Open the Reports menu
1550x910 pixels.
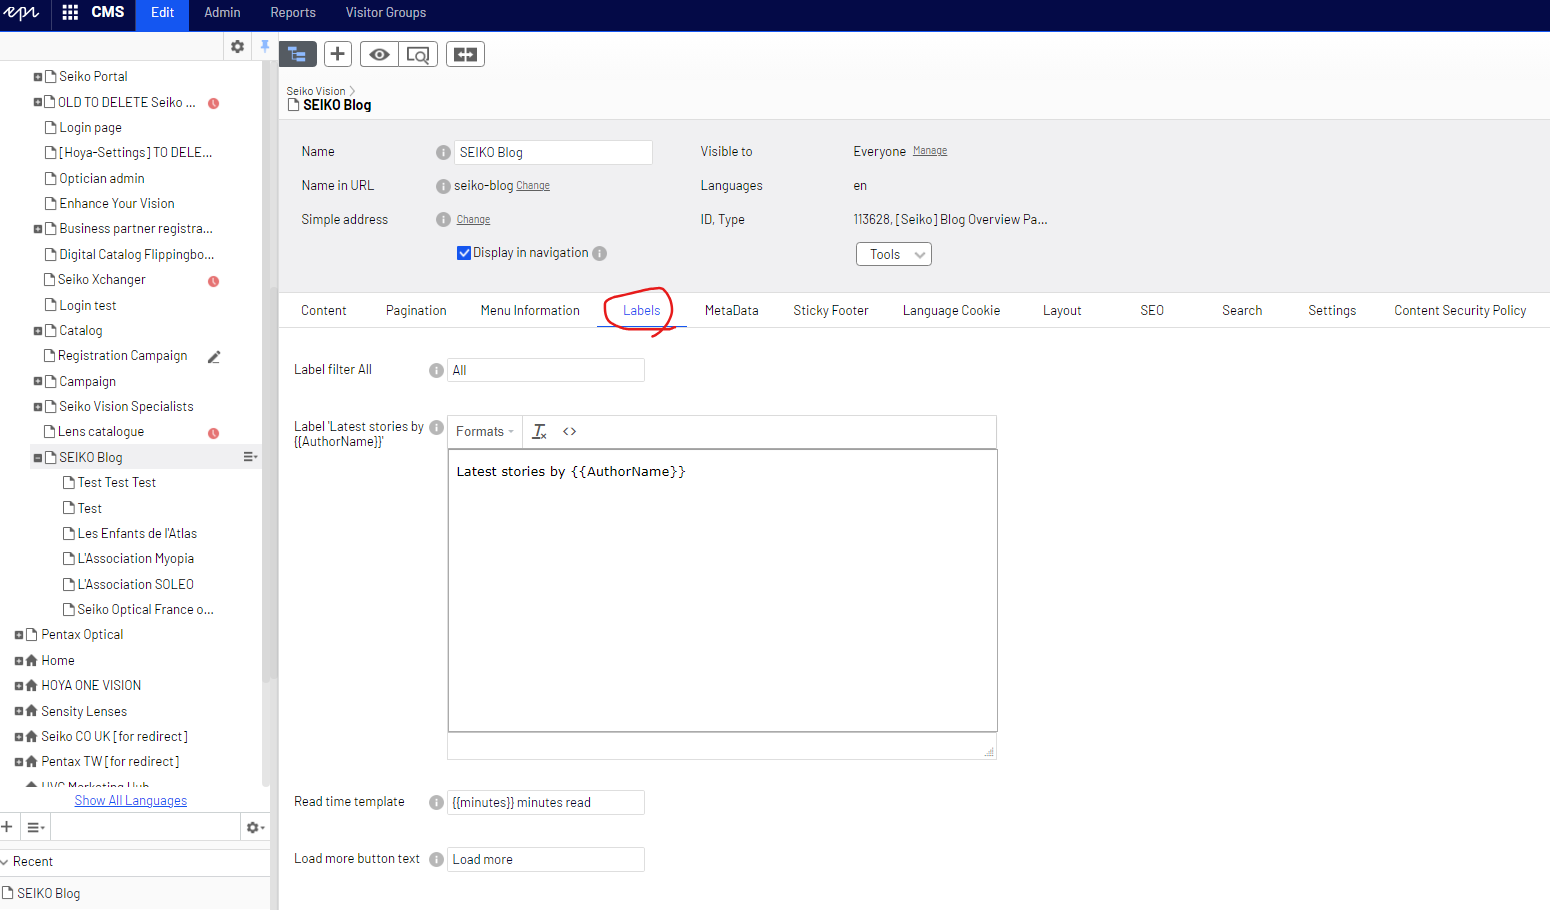tap(293, 13)
